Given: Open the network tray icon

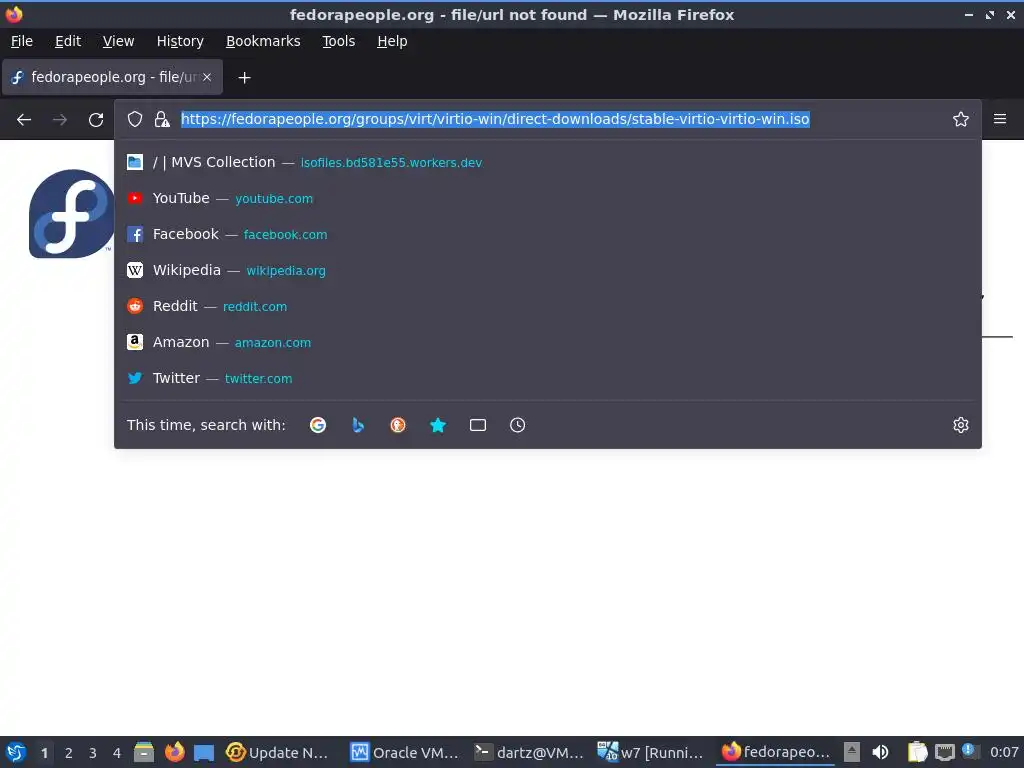Looking at the screenshot, I should (944, 753).
